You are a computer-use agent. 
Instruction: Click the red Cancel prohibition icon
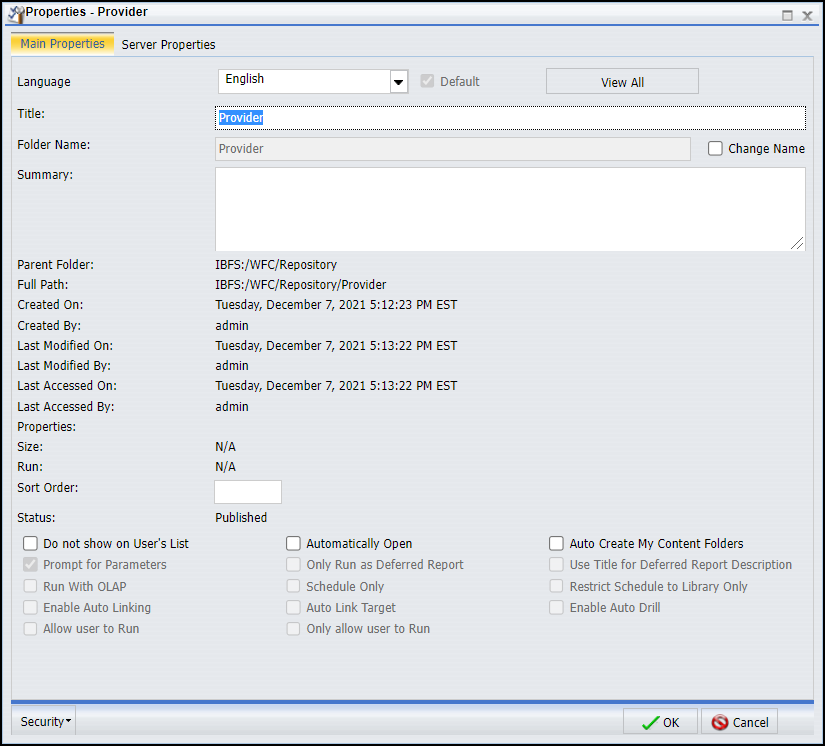pos(717,721)
